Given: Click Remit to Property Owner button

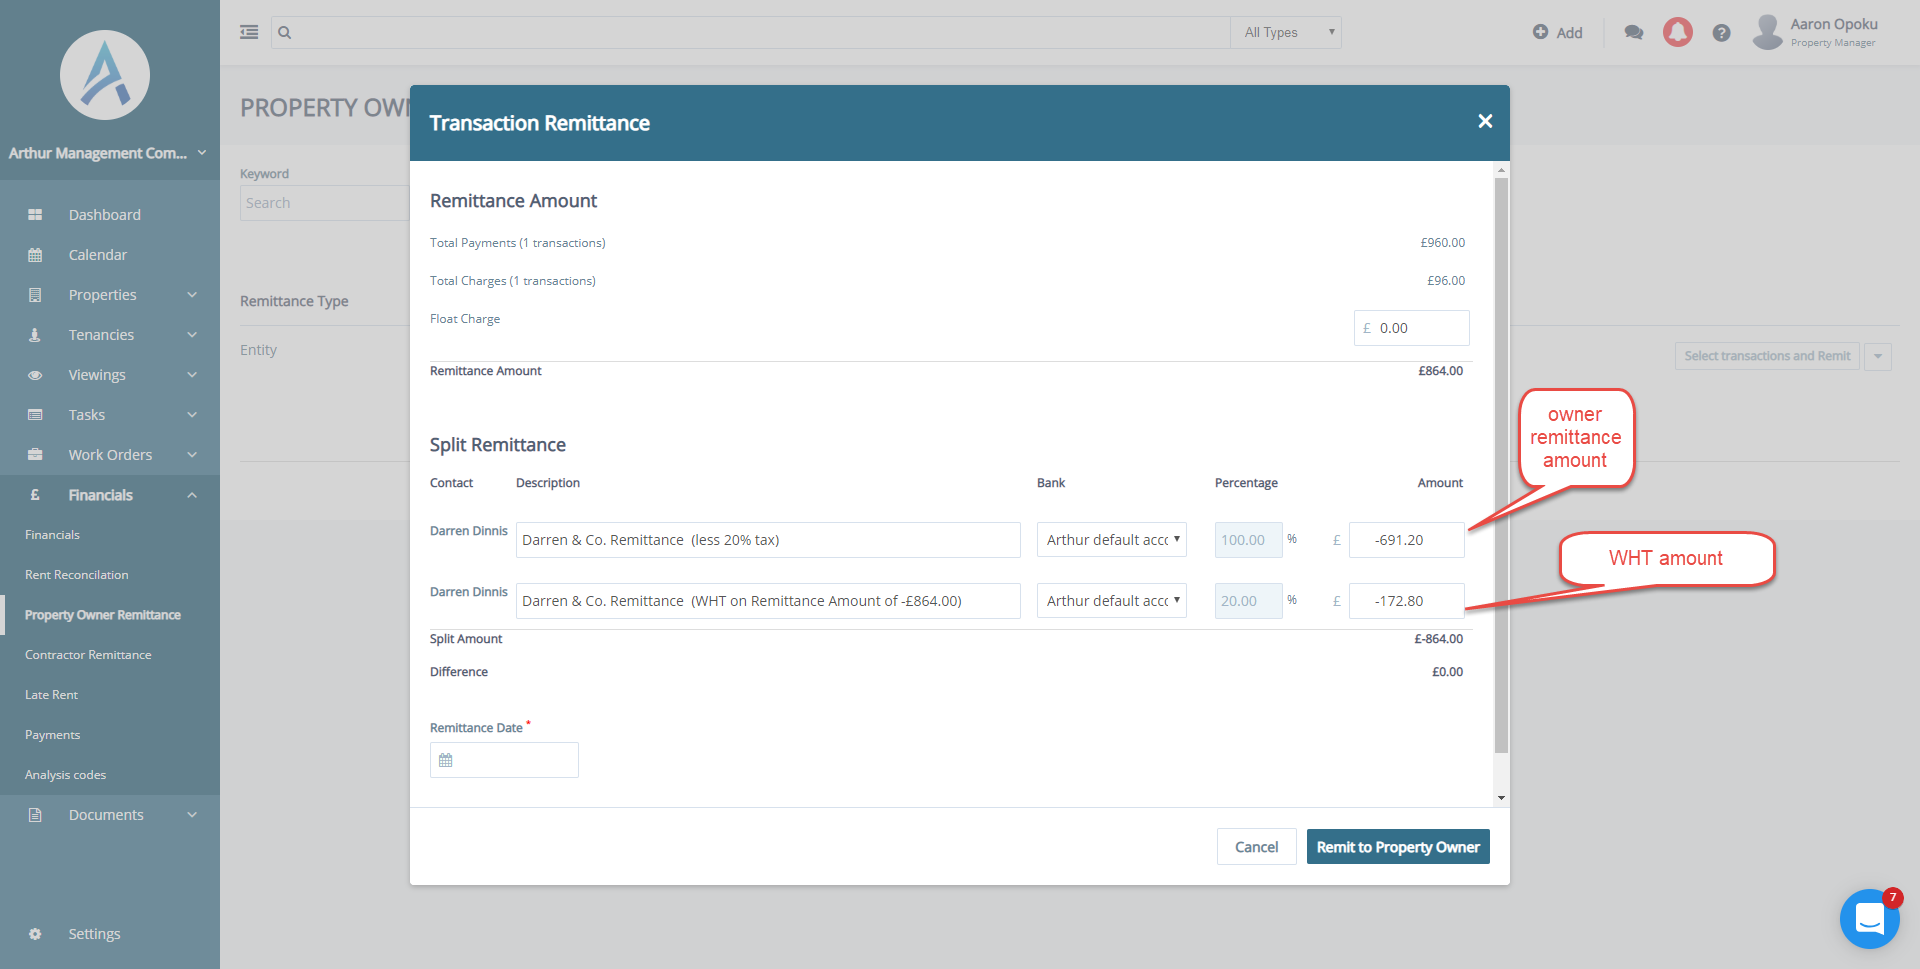Looking at the screenshot, I should (1398, 847).
